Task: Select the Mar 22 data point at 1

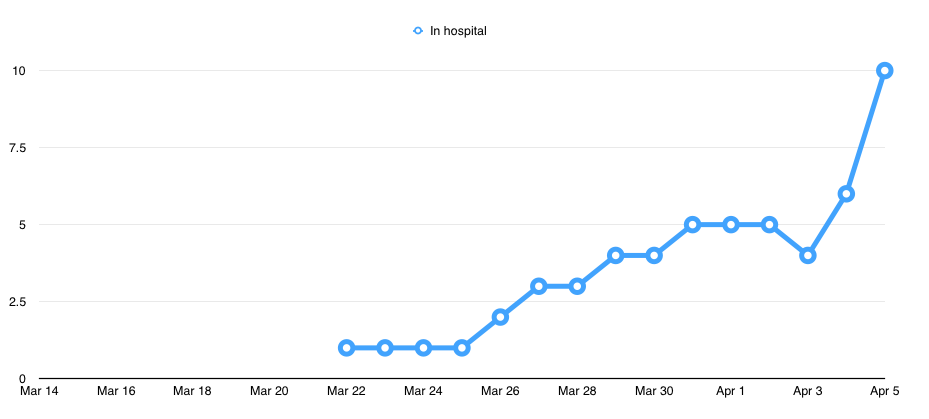Action: click(x=346, y=348)
